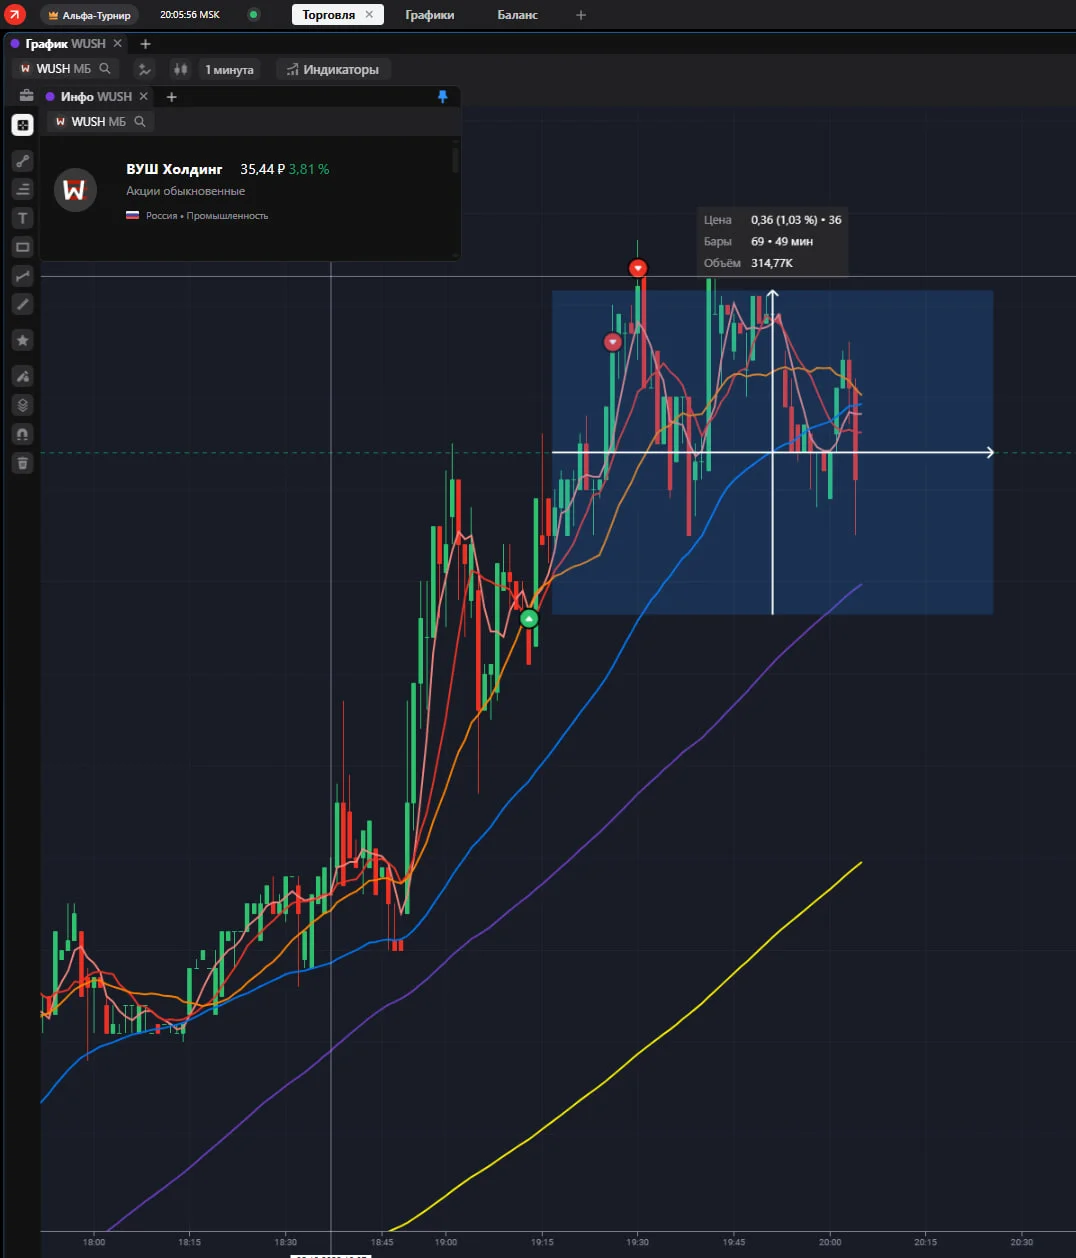Open the Индикаторы indicators menu
The width and height of the screenshot is (1076, 1258).
coord(333,69)
